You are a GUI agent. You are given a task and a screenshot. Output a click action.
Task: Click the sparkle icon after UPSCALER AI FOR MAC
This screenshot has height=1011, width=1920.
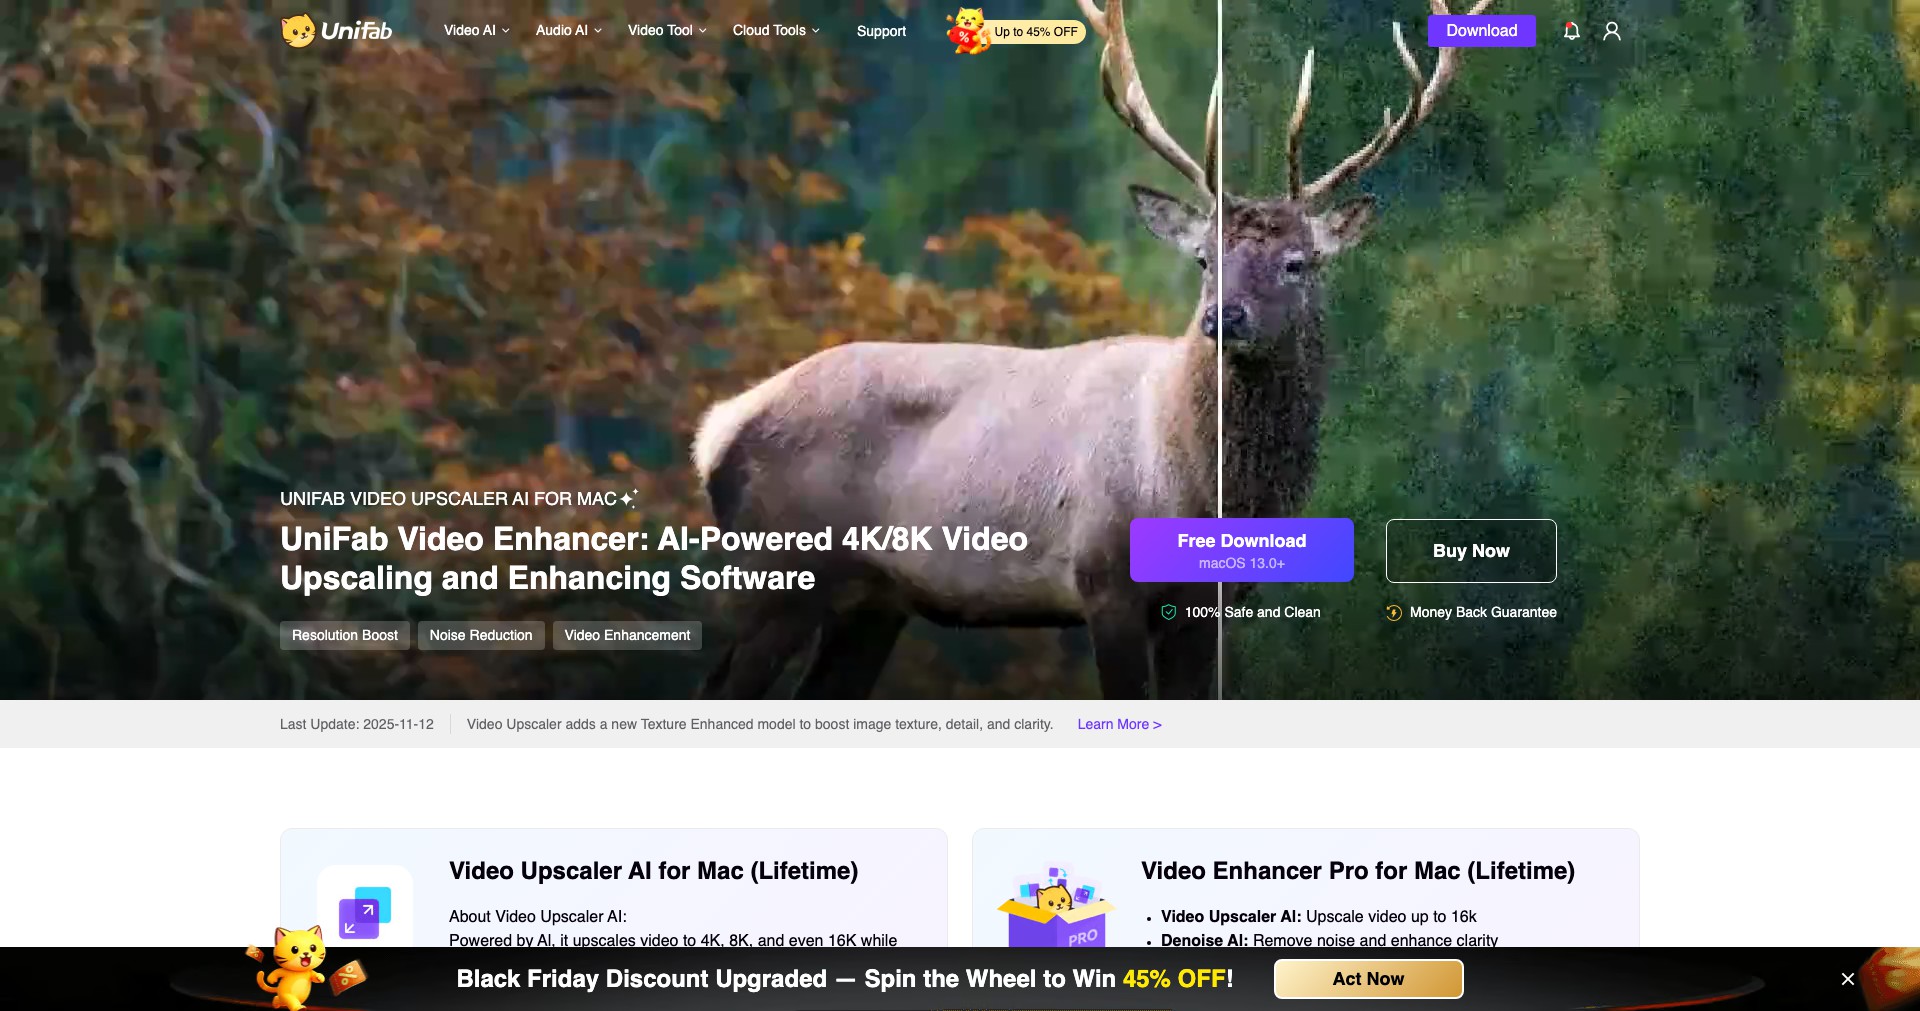coord(628,497)
